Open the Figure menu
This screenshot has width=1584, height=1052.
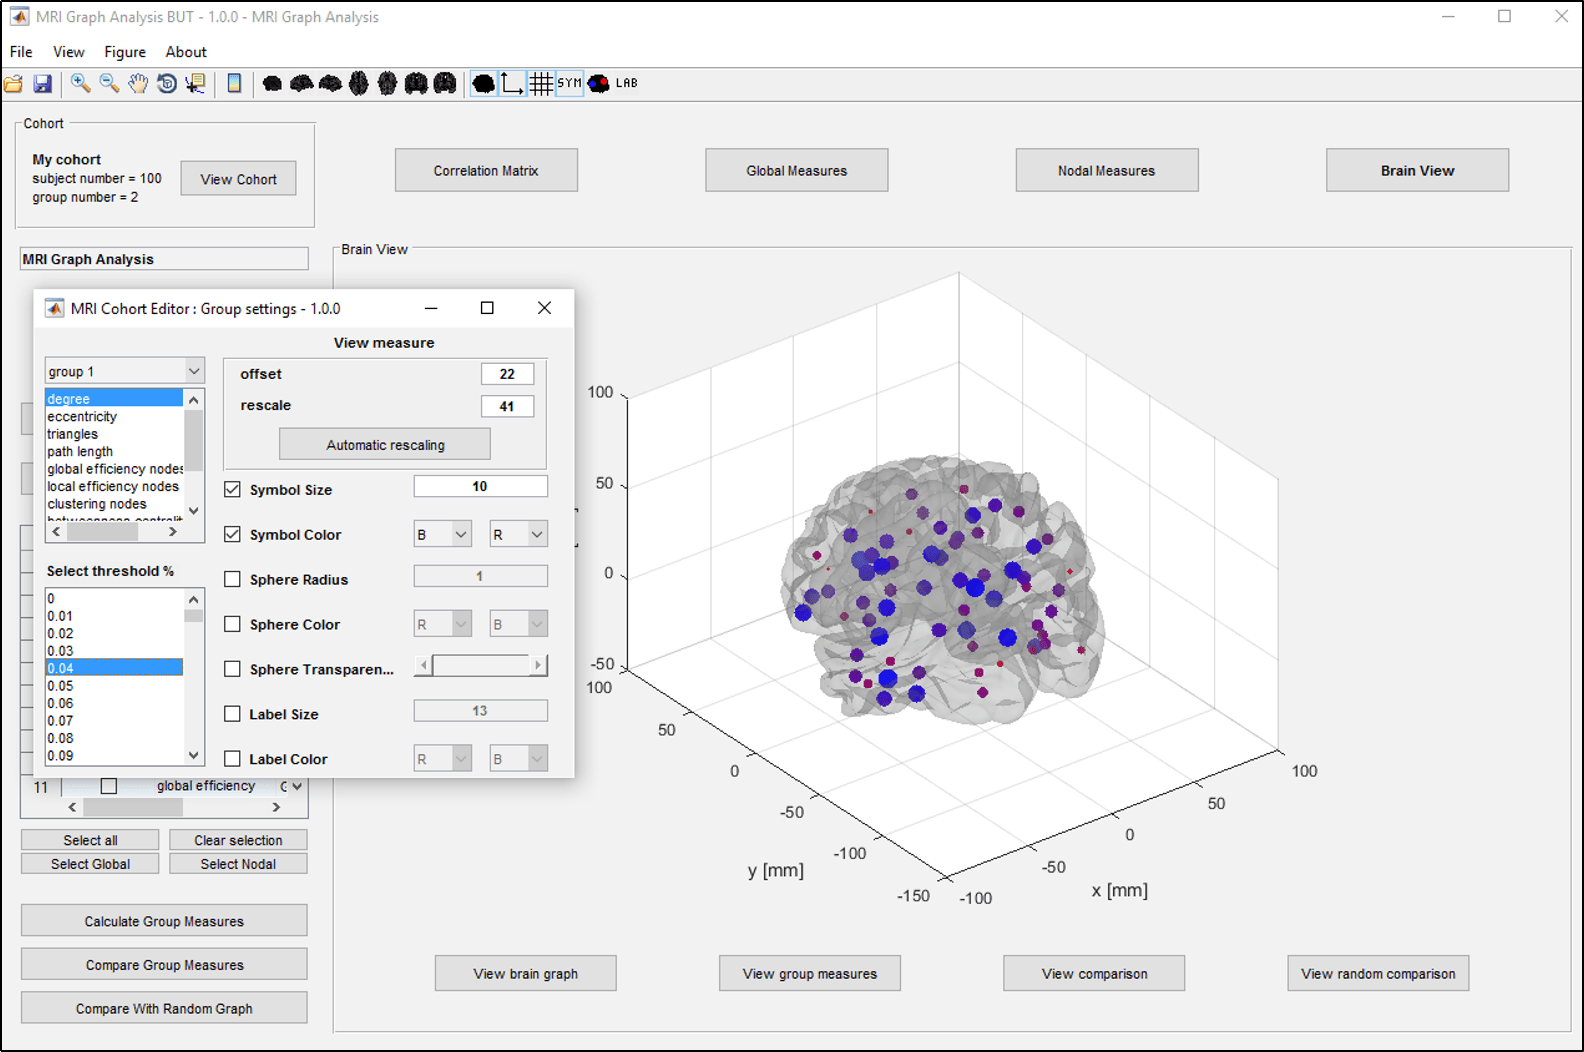(x=125, y=52)
